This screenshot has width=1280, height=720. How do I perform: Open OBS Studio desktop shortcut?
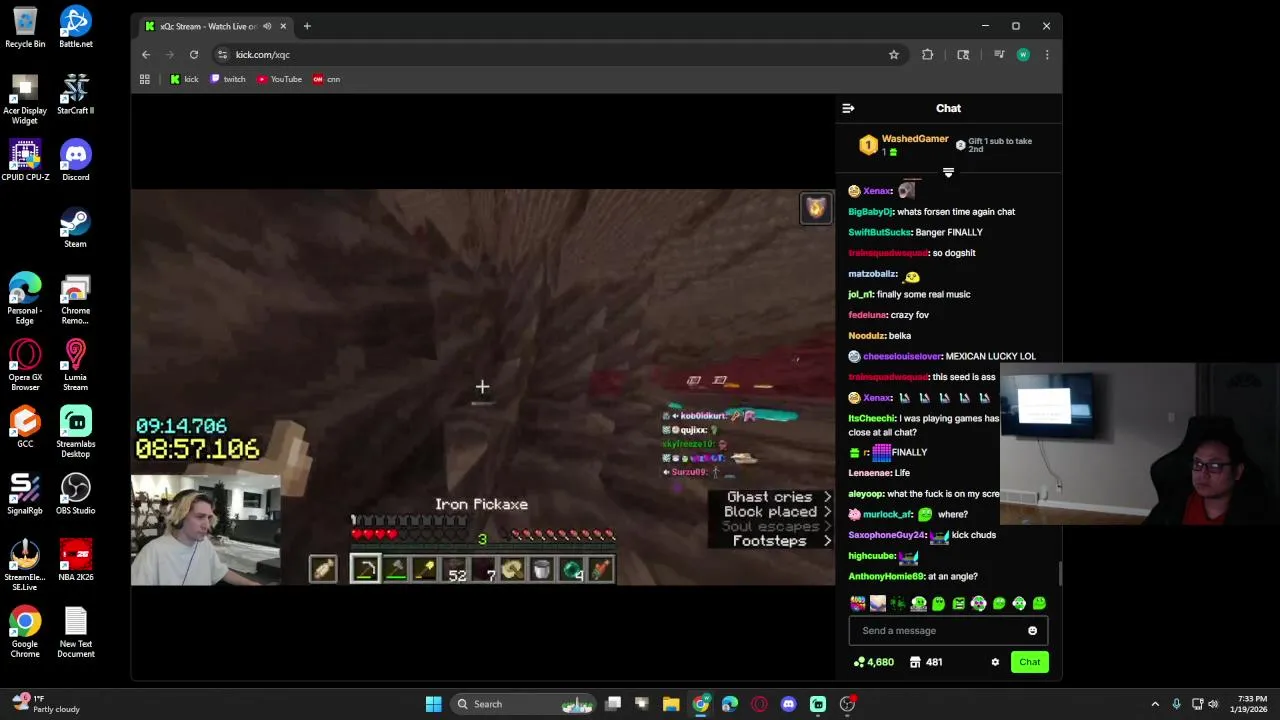click(76, 494)
